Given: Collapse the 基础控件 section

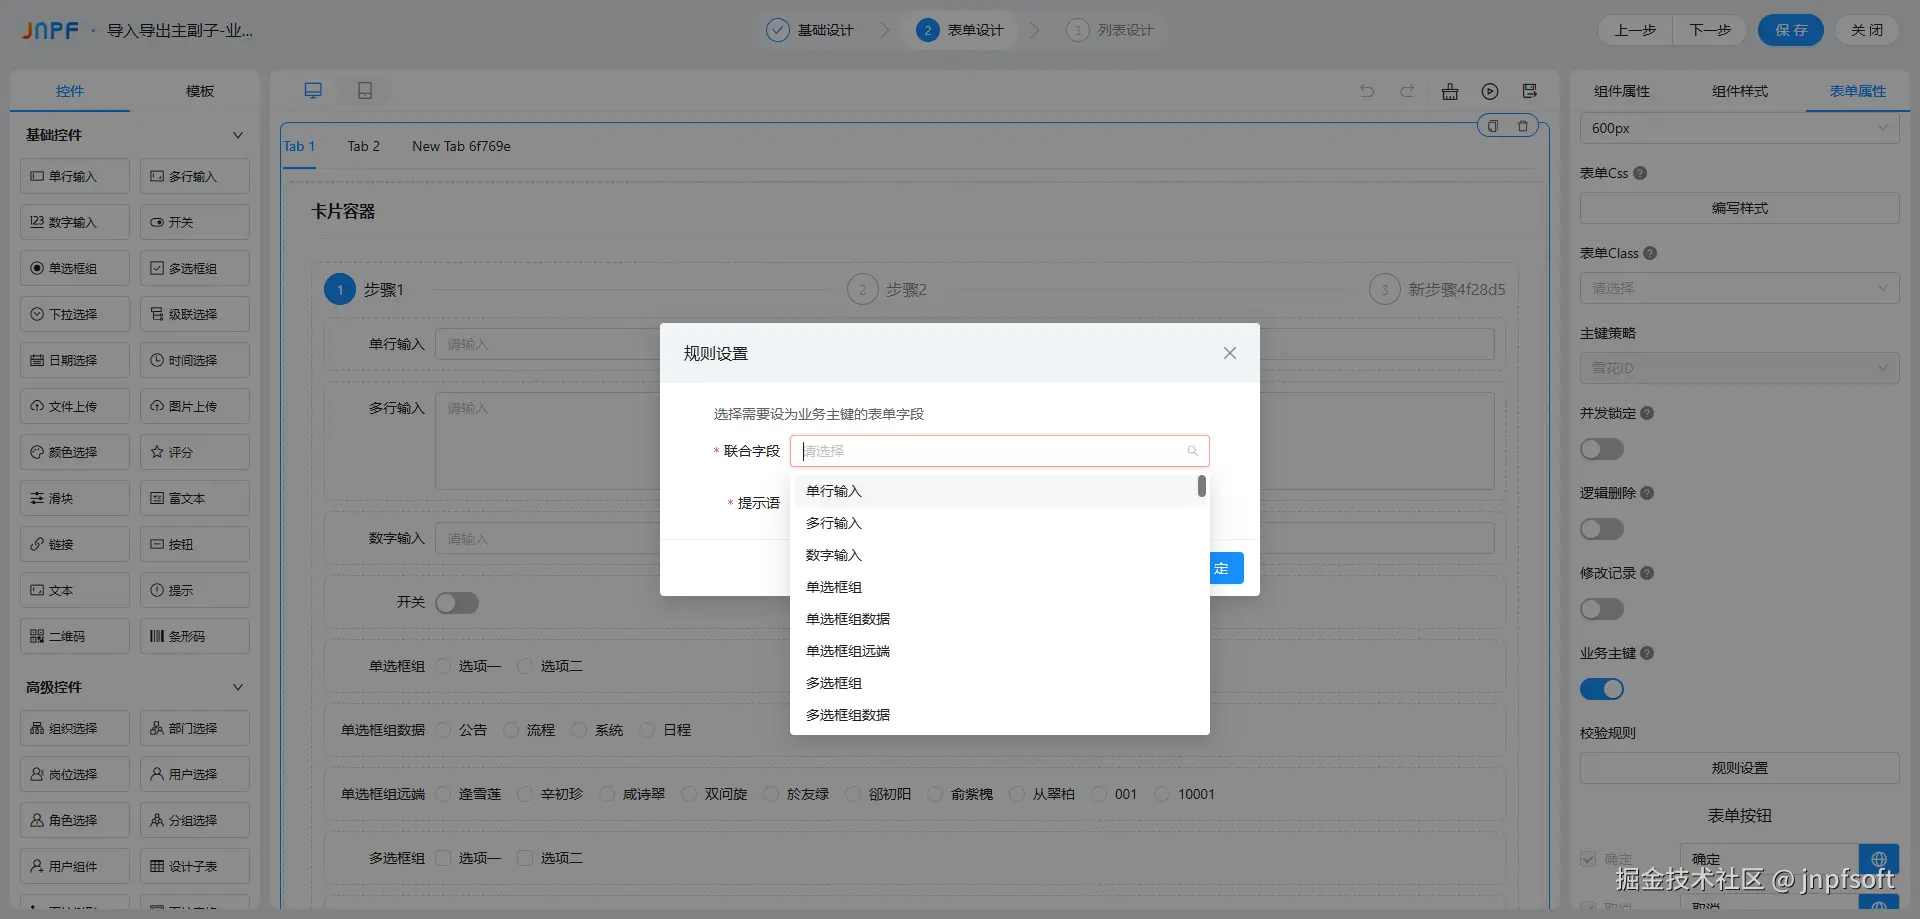Looking at the screenshot, I should [238, 135].
